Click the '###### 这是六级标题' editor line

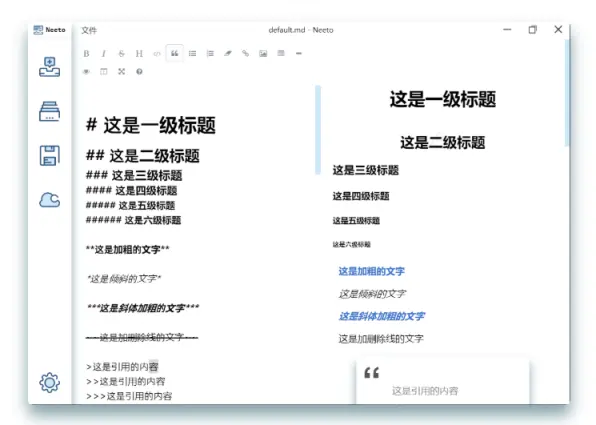point(133,220)
